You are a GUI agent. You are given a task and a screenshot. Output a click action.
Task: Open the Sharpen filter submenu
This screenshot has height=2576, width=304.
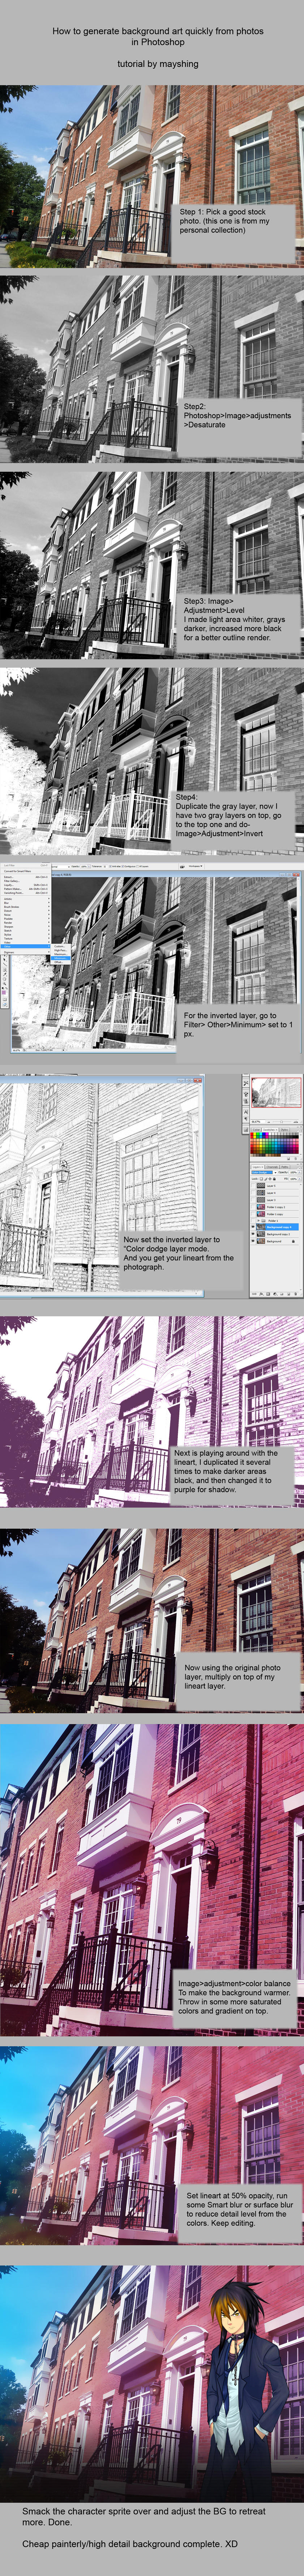26,927
